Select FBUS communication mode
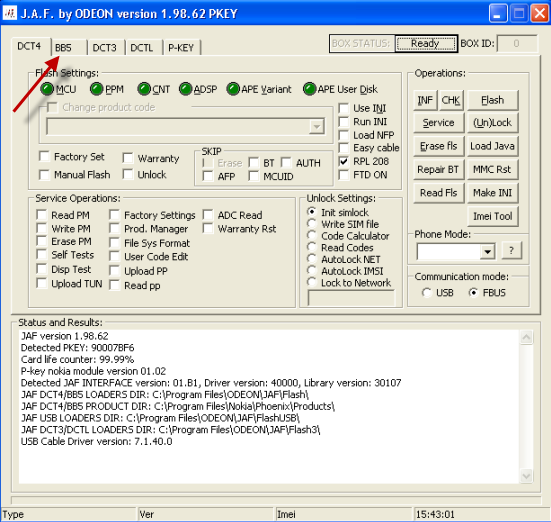 click(473, 292)
